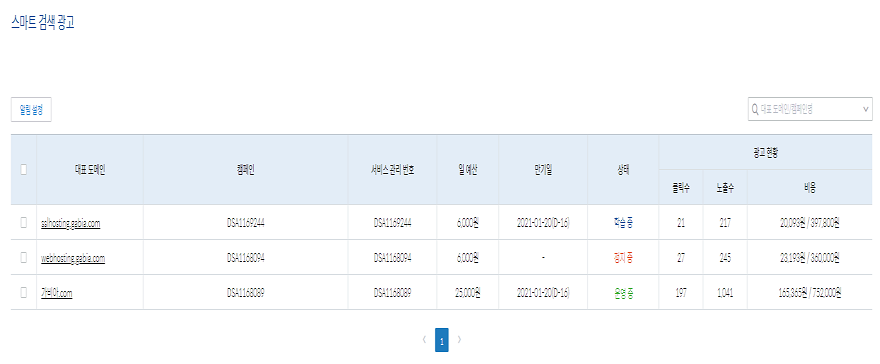Click the 상태 column header

[x=623, y=170]
